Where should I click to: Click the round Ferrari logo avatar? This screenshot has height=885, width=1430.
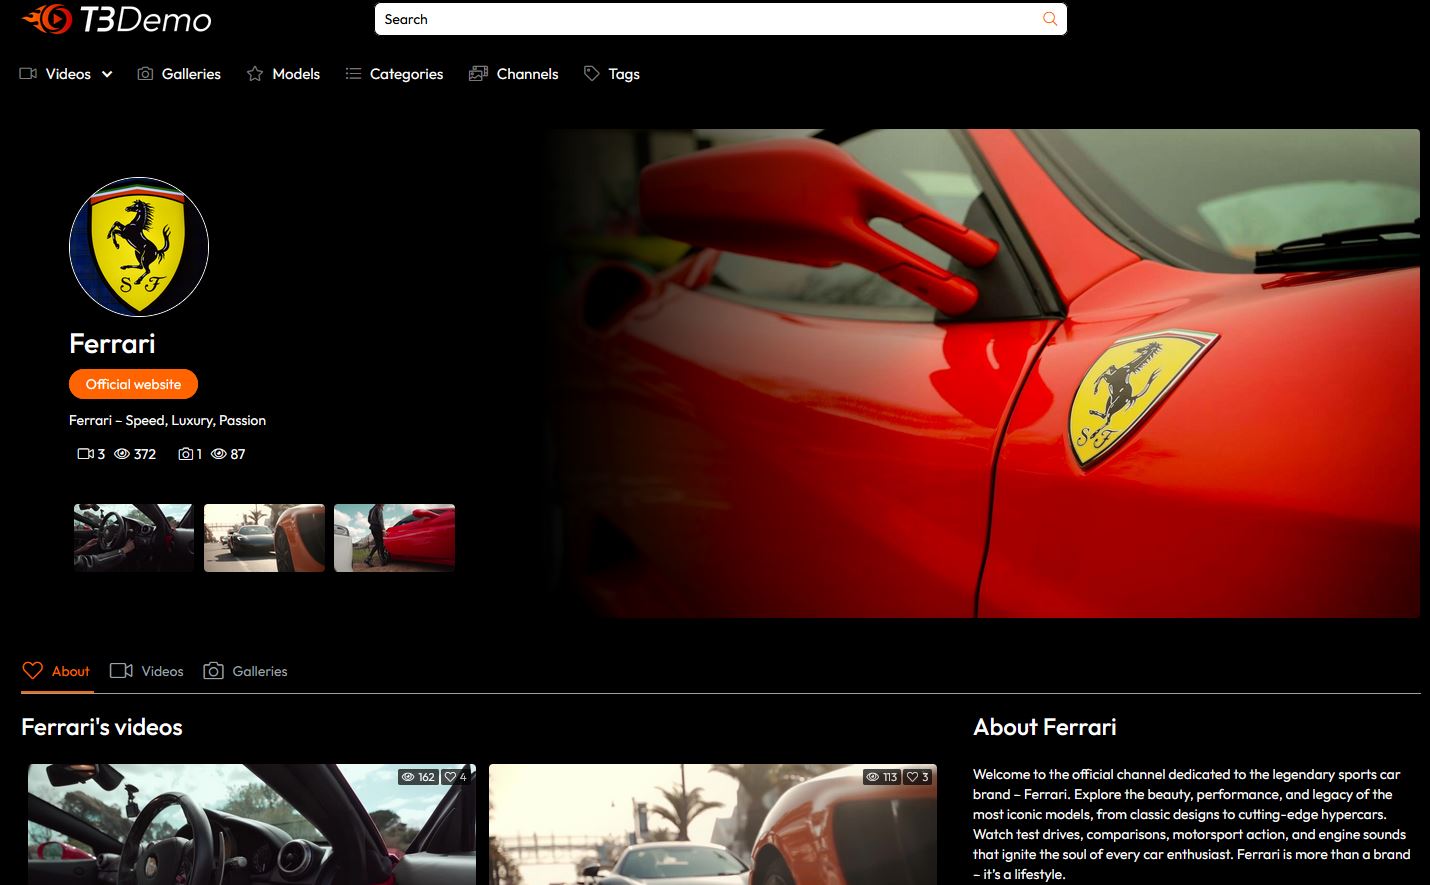(139, 247)
